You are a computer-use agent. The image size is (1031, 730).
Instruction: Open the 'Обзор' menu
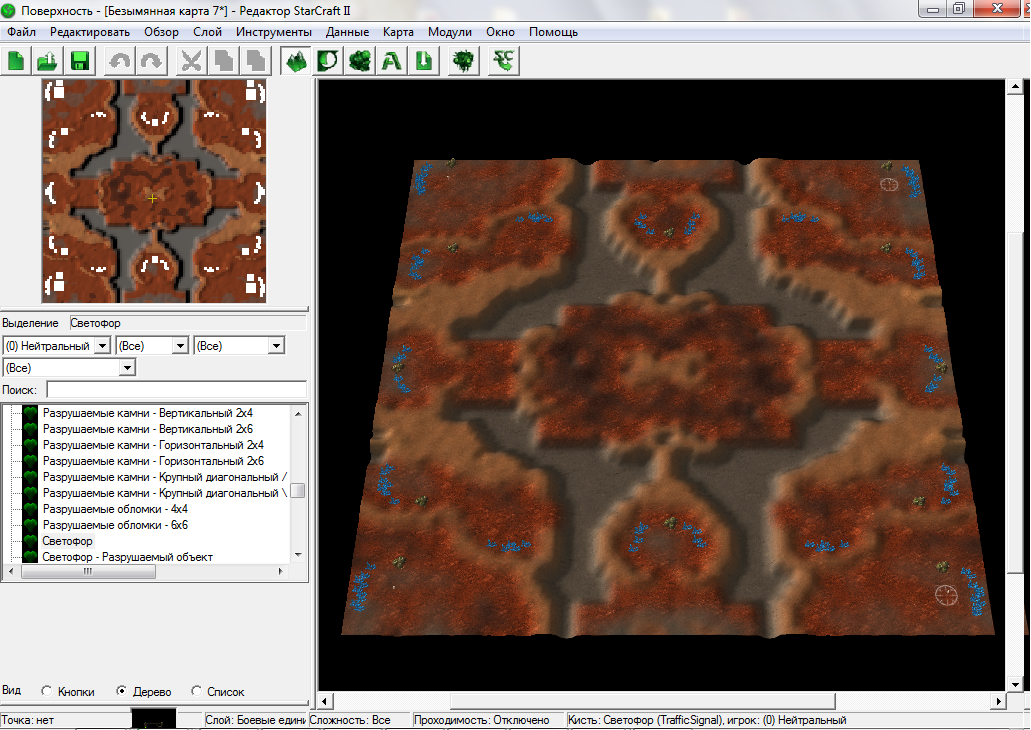(162, 32)
